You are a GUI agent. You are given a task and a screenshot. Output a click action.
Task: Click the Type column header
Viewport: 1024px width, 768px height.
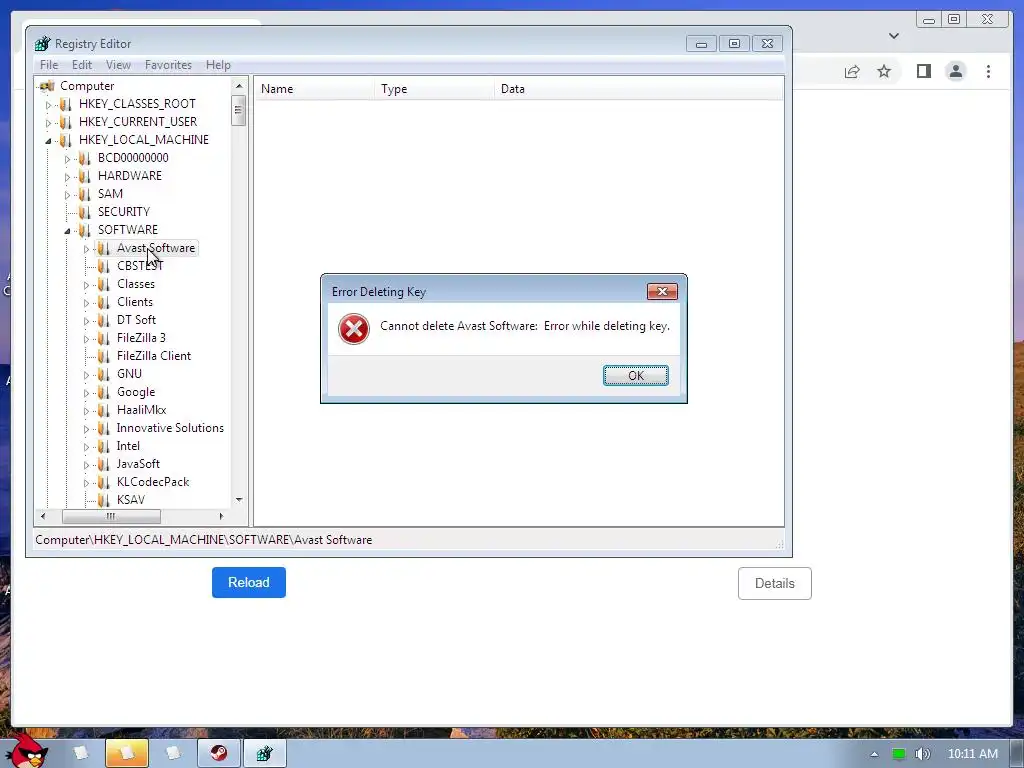pyautogui.click(x=435, y=89)
